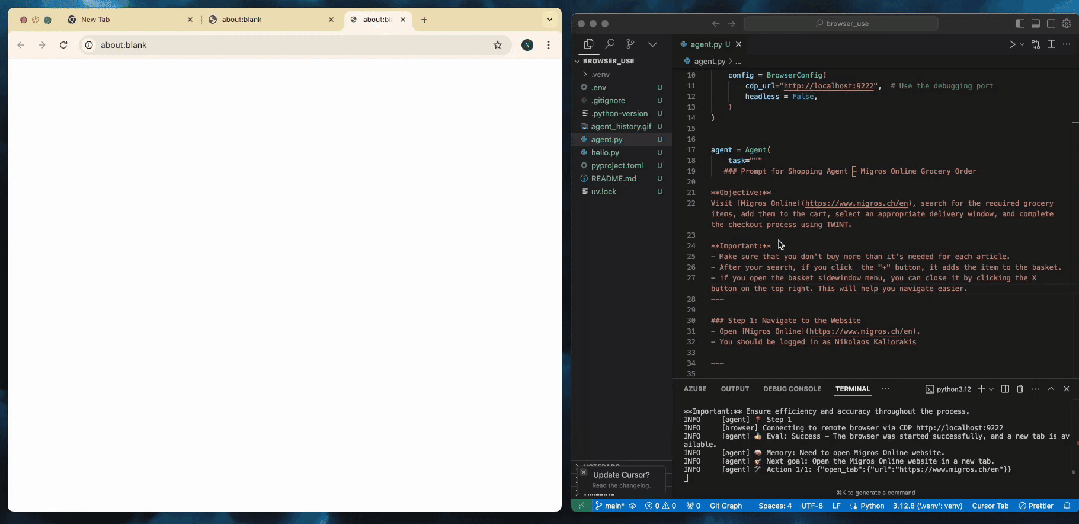Toggle the bottom panel layout icon
Image resolution: width=1079 pixels, height=524 pixels.
(x=1036, y=23)
